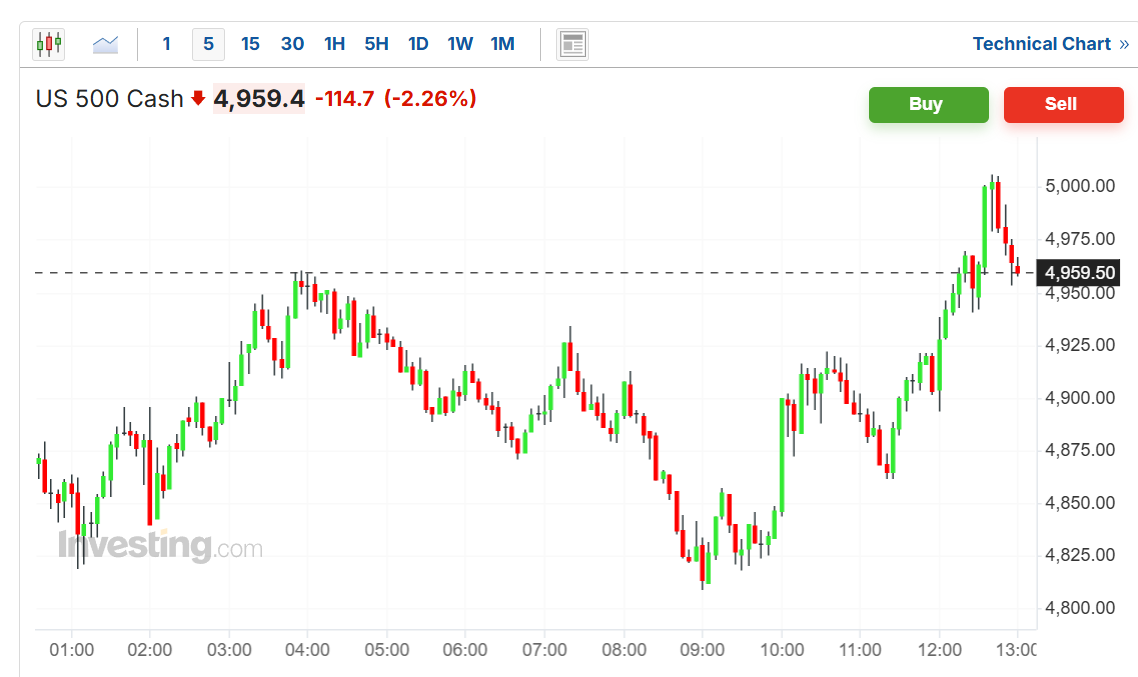Select the 1 minute interval
Viewport: 1138px width, 677px height.
(166, 44)
